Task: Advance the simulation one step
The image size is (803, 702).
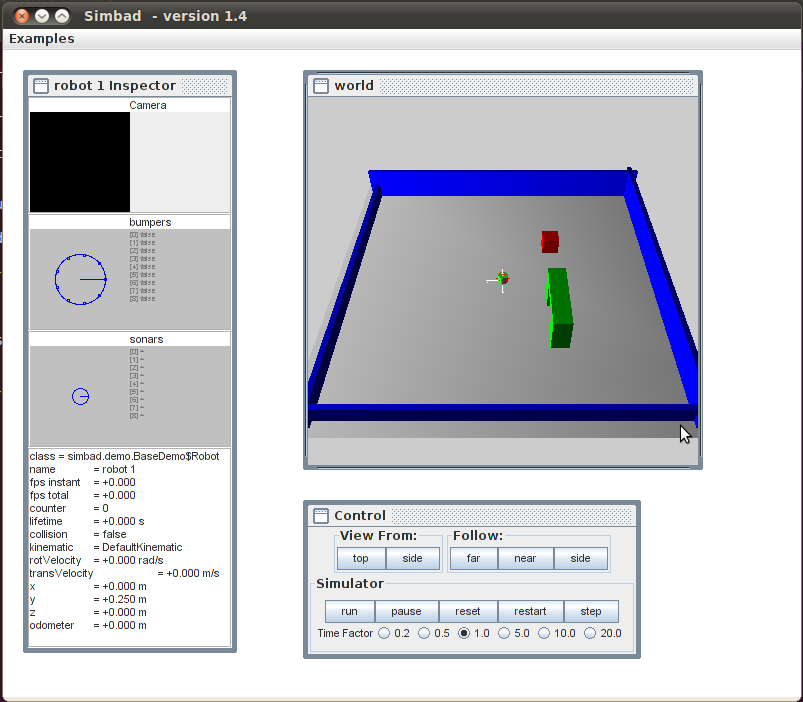Action: pos(591,611)
